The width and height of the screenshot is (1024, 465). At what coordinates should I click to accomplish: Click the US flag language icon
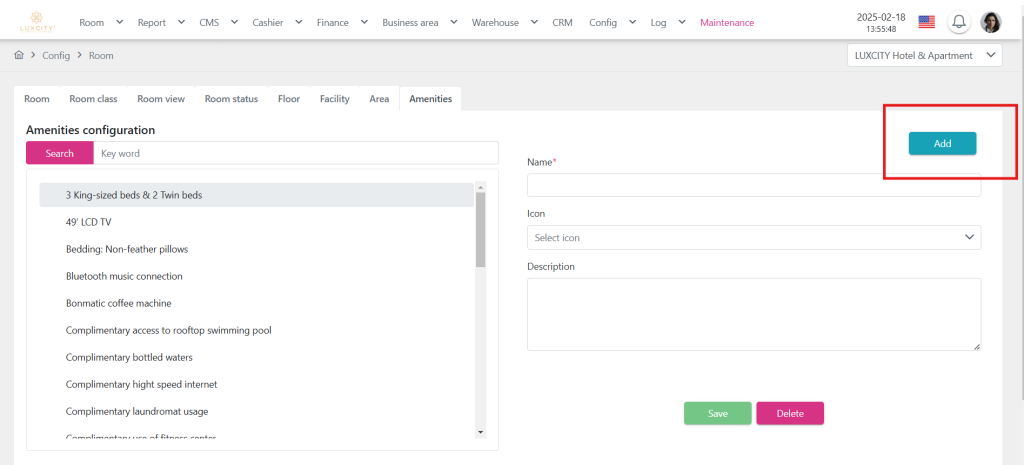click(x=926, y=22)
